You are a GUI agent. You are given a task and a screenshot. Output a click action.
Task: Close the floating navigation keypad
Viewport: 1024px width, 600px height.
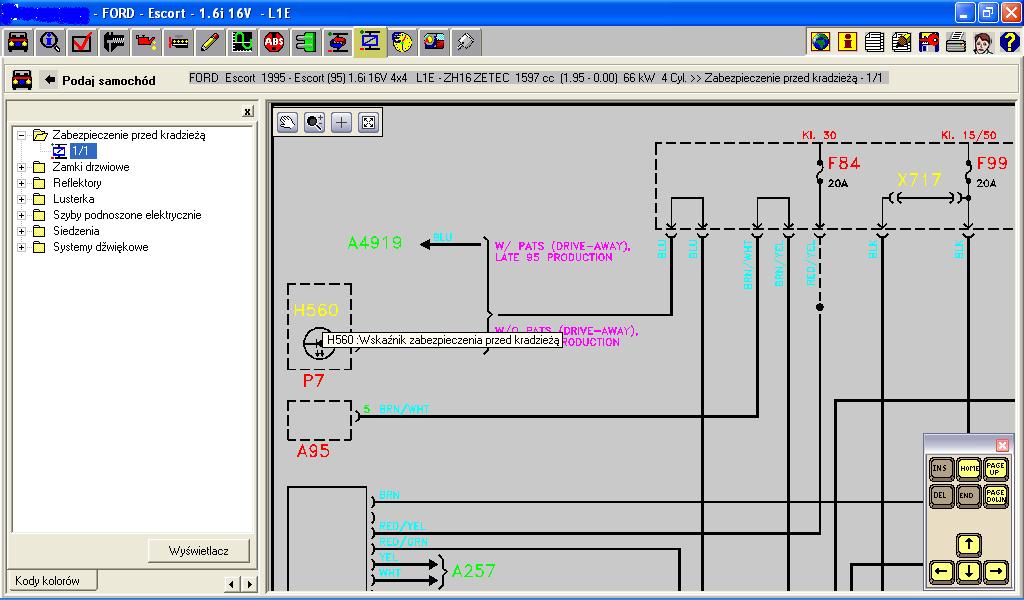tap(1002, 445)
